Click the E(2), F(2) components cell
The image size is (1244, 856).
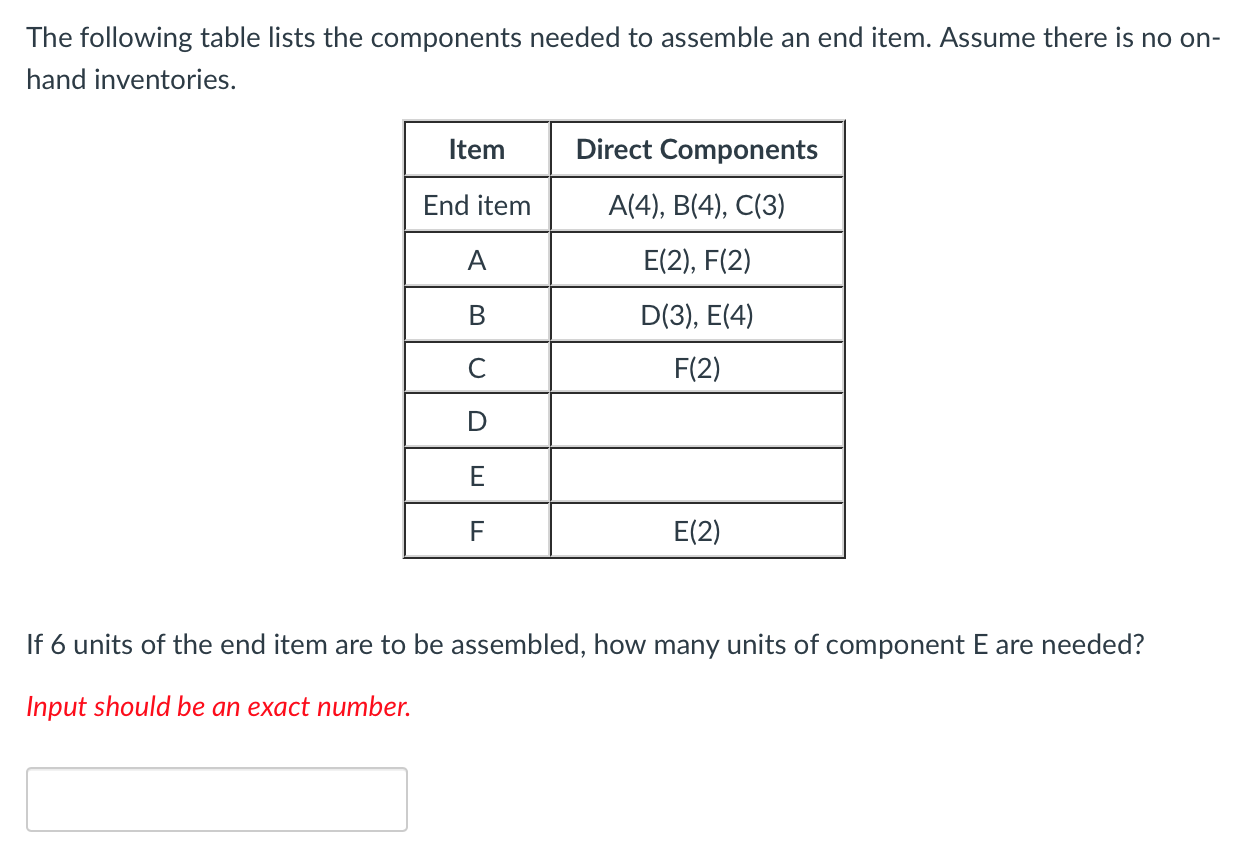point(697,259)
